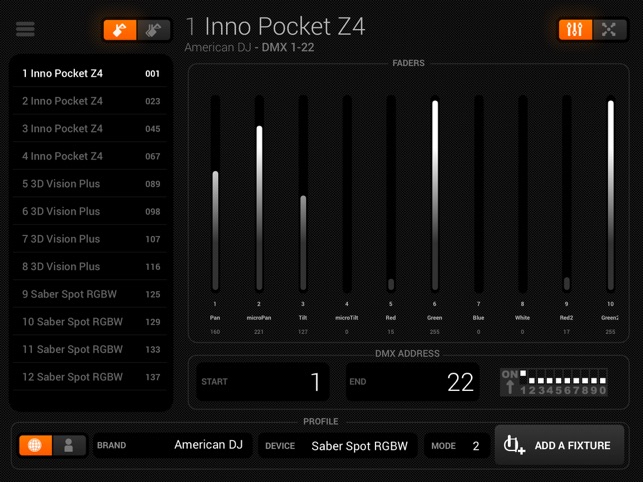This screenshot has height=482, width=643.
Task: Select 2 Inno Pocket Z4 fixture
Action: (91, 101)
